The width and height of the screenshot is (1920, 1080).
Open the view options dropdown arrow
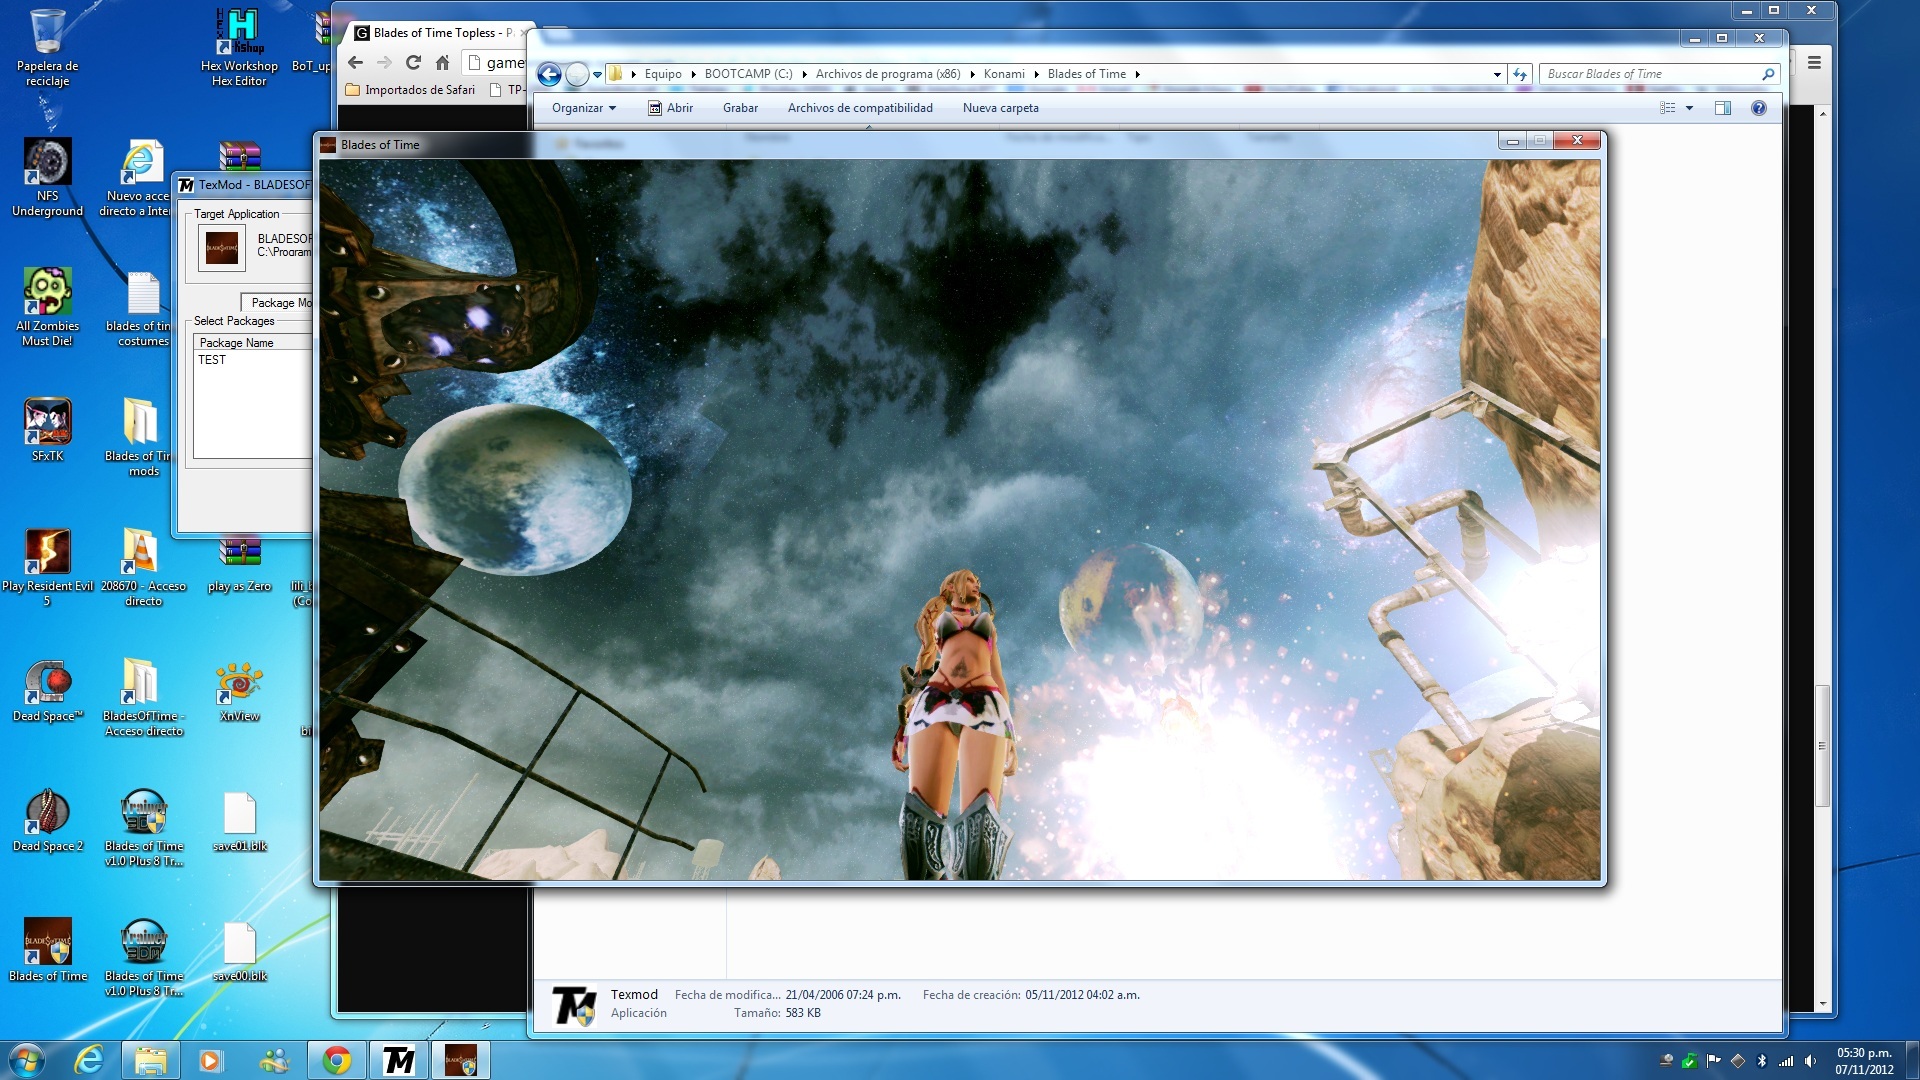pos(1689,108)
